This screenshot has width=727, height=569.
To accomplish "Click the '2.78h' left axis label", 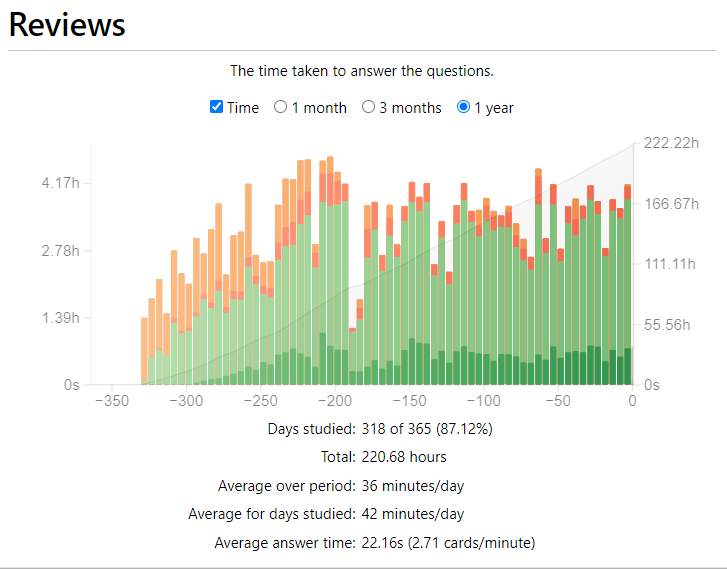I will [x=60, y=251].
